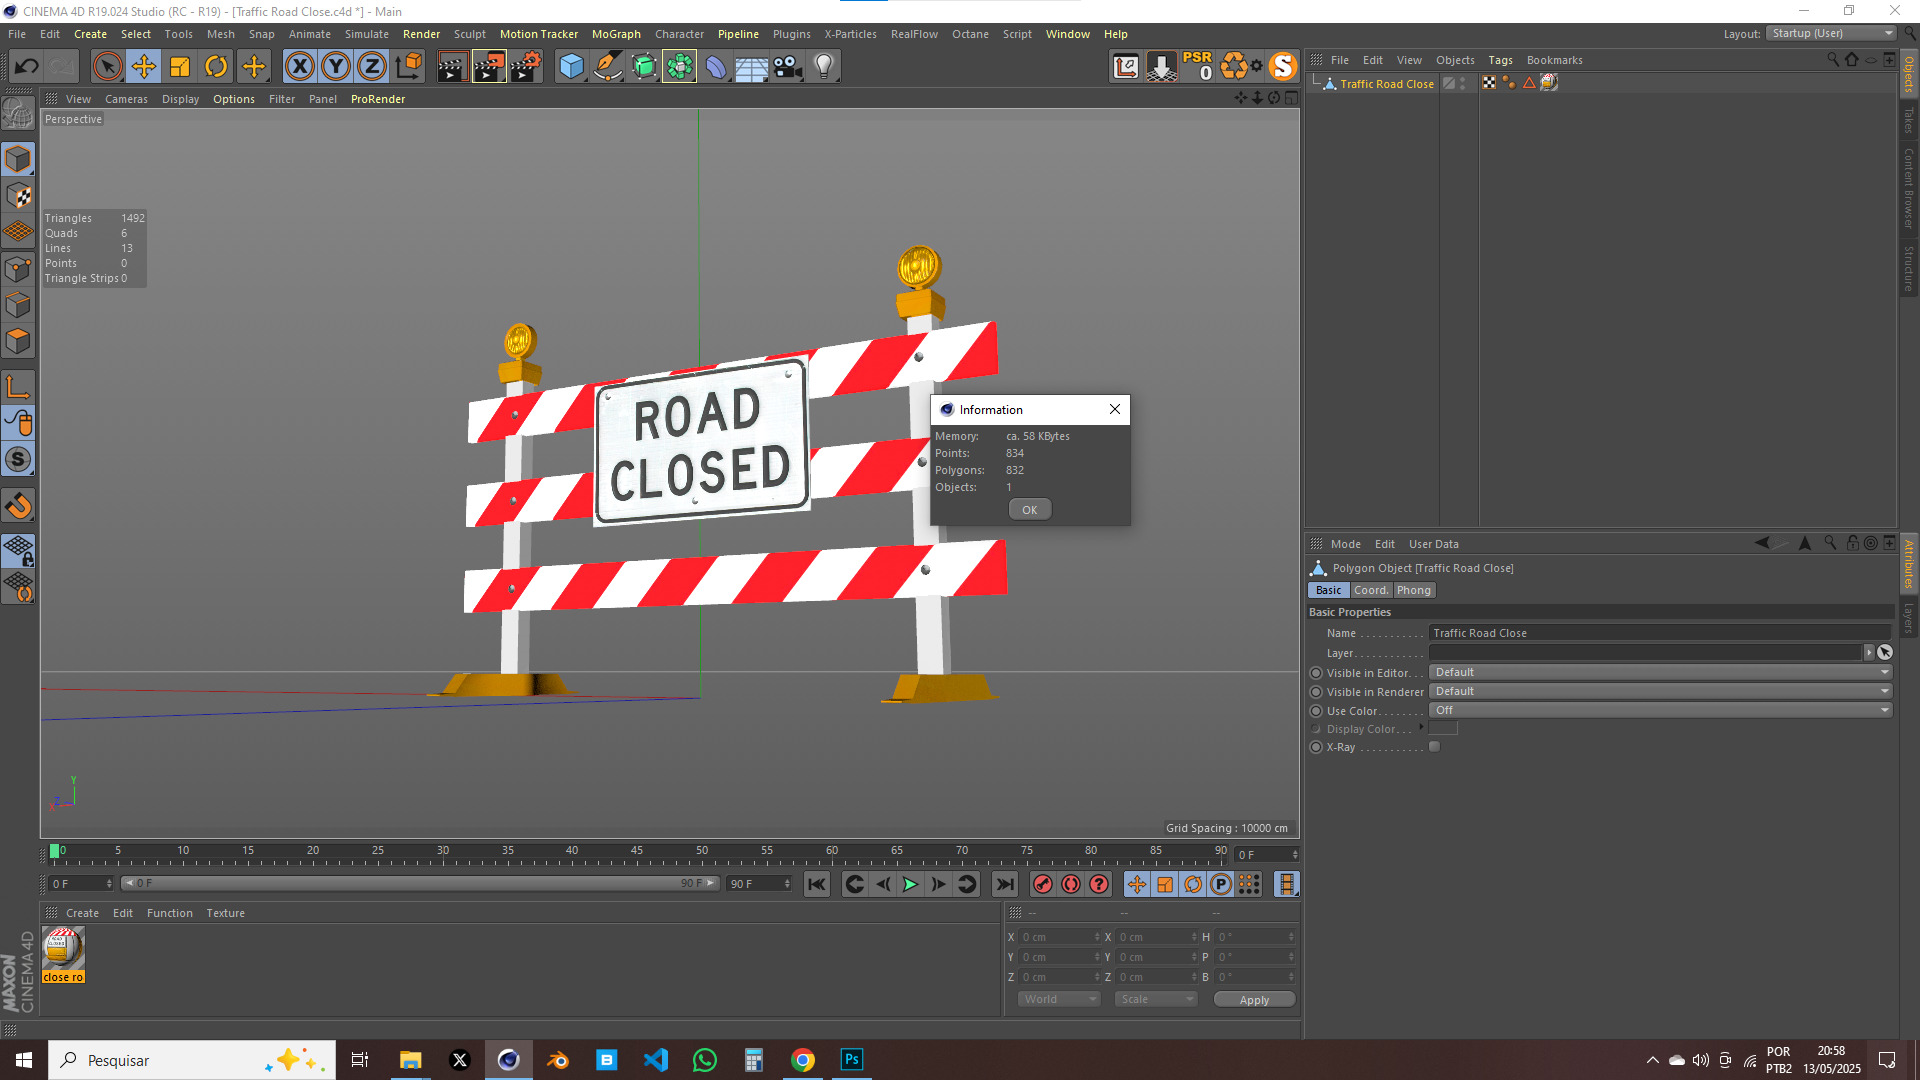Open the Deformer object palette
Image resolution: width=1920 pixels, height=1080 pixels.
[x=716, y=67]
